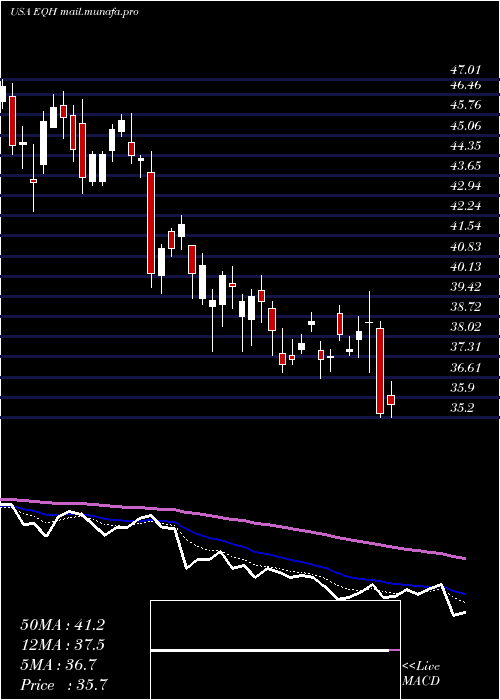Image resolution: width=500 pixels, height=700 pixels.
Task: Click the large red candle at far right
Action: tap(380, 371)
